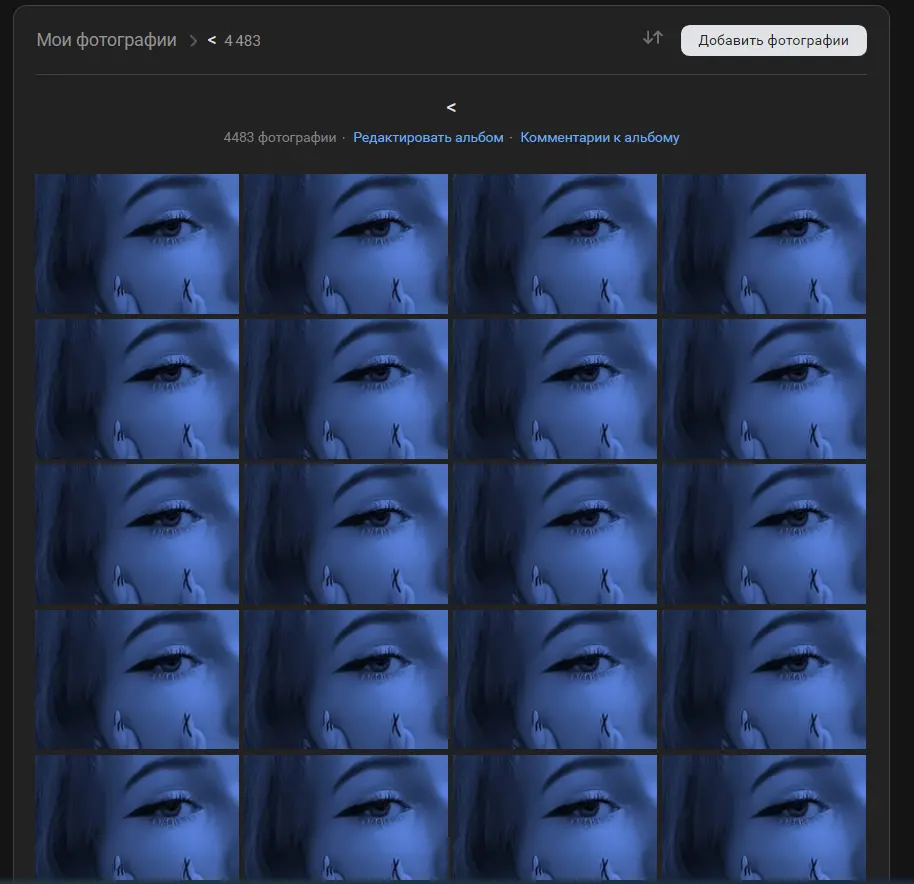Open first photo in the fifth row
This screenshot has width=914, height=884.
[x=137, y=818]
